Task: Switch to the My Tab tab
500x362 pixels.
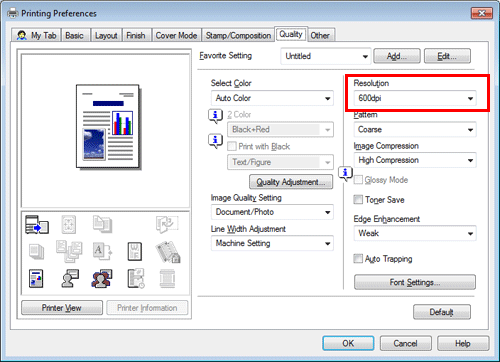Action: click(36, 35)
